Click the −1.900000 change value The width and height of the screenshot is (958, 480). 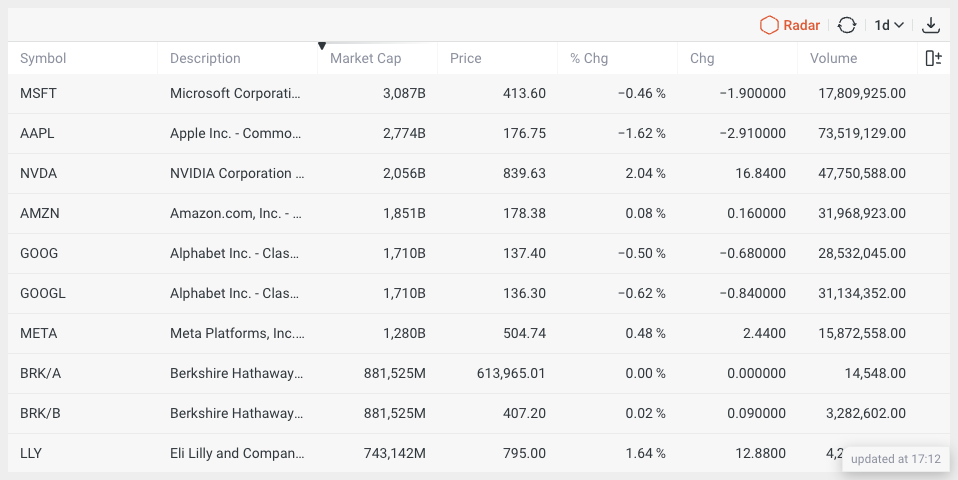coord(752,93)
